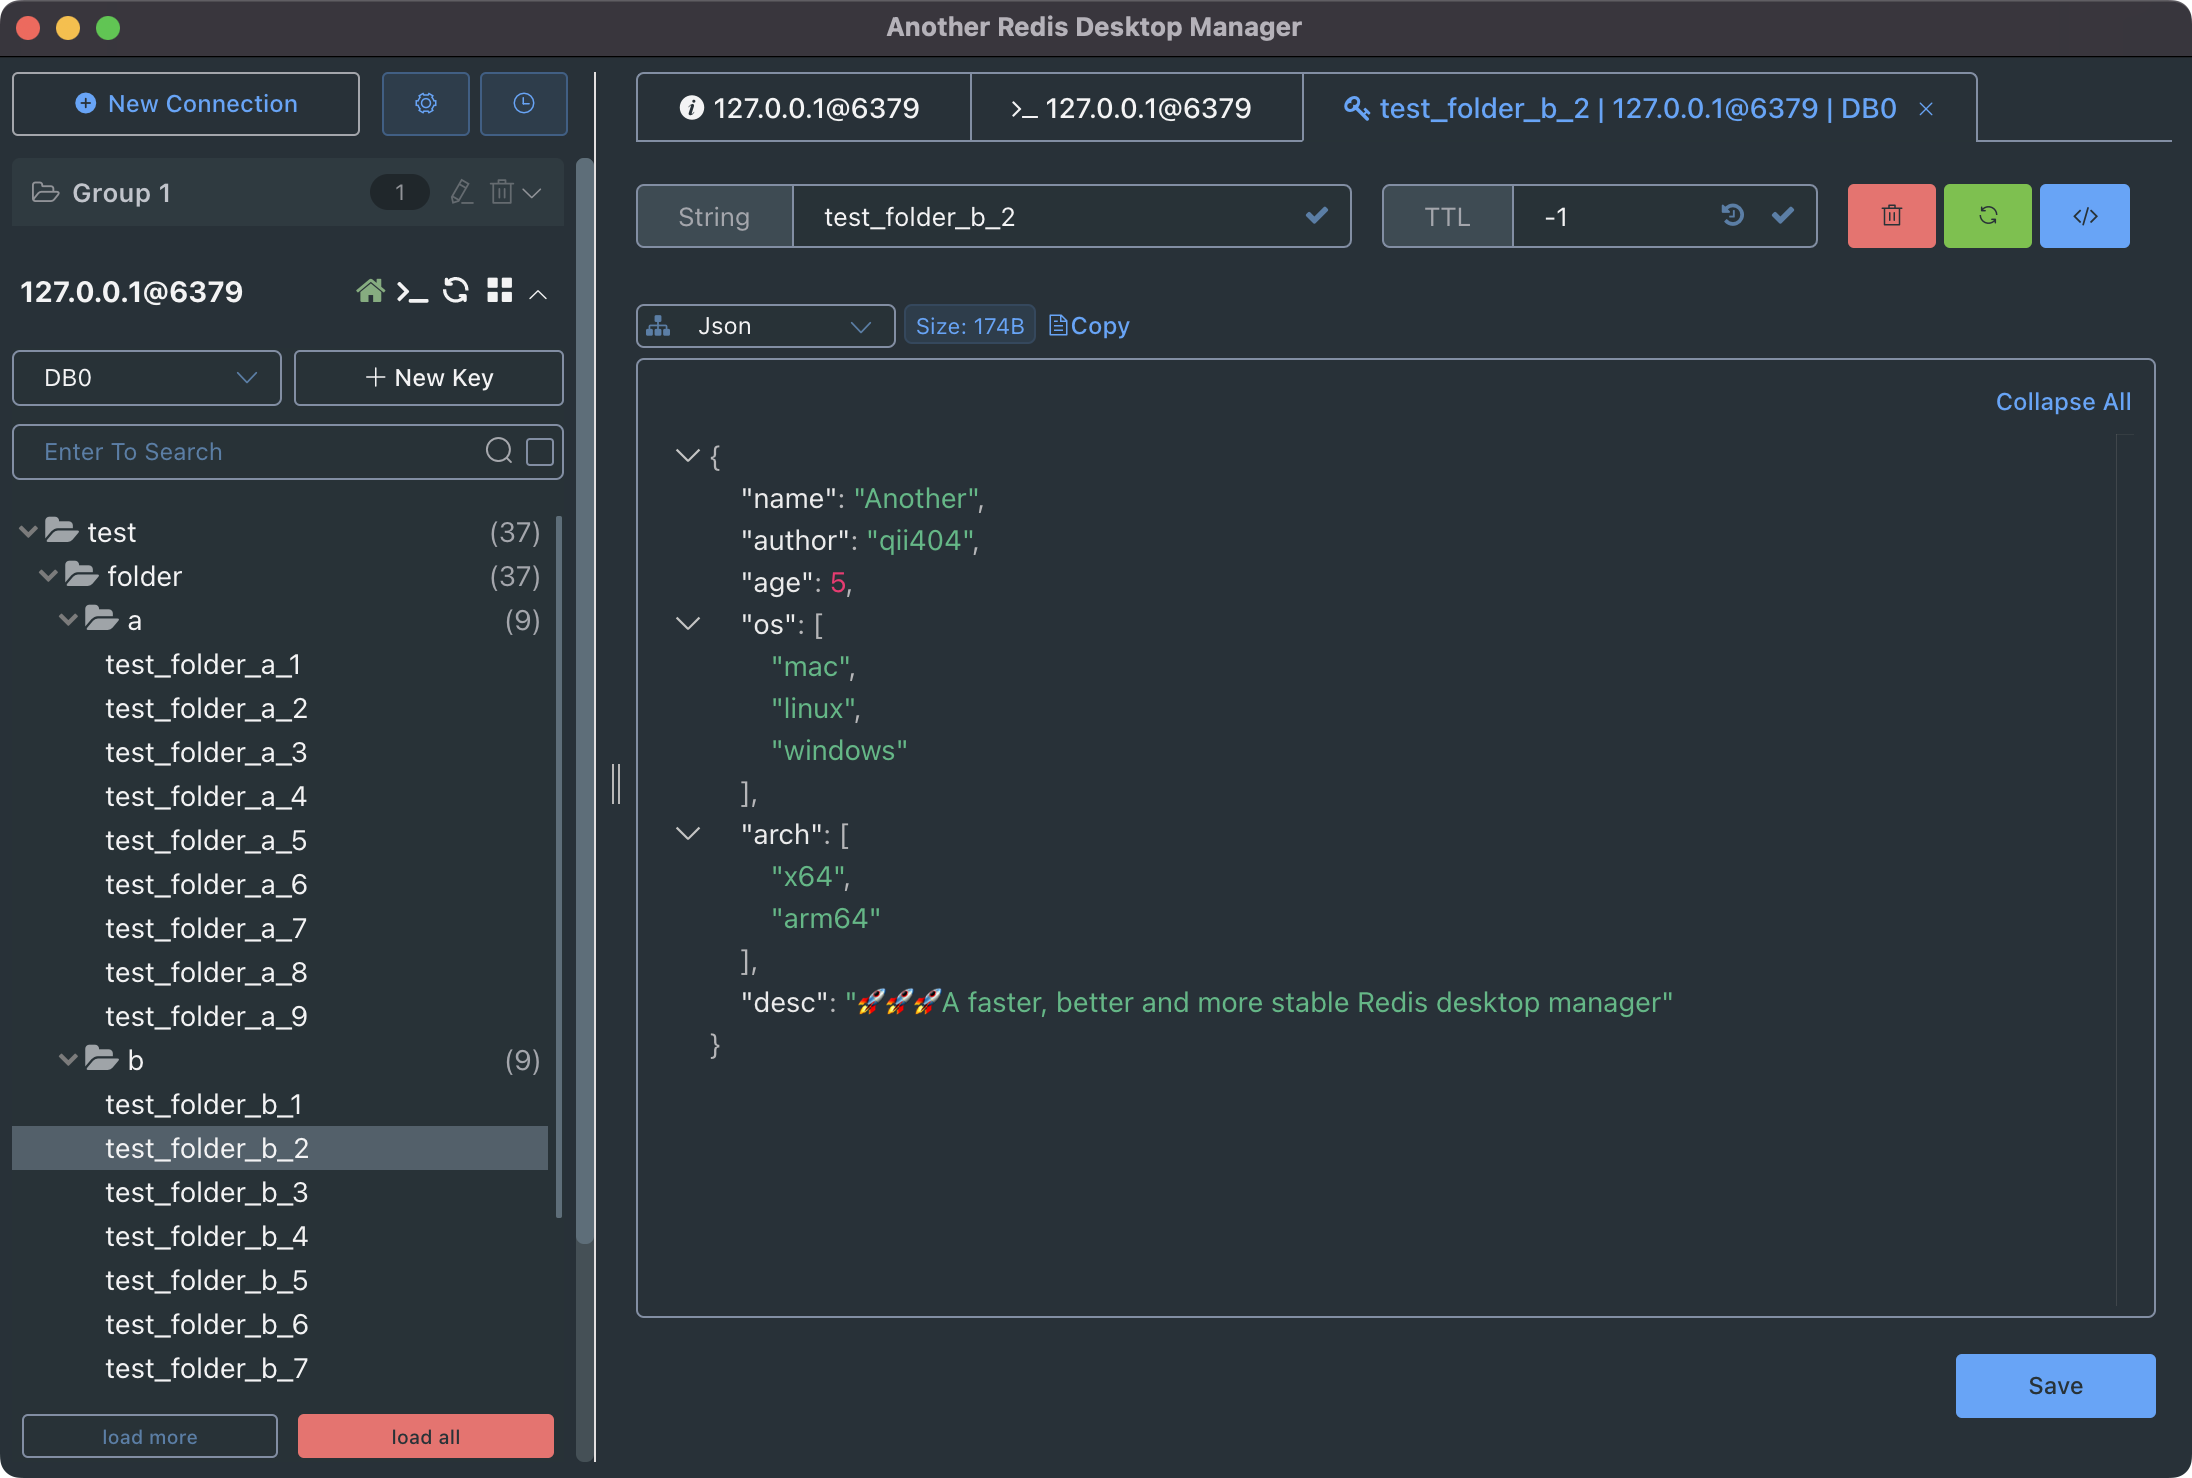Viewport: 2192px width, 1478px height.
Task: Collapse the 127.0.0.1@6379 connection chevron
Action: click(x=538, y=294)
